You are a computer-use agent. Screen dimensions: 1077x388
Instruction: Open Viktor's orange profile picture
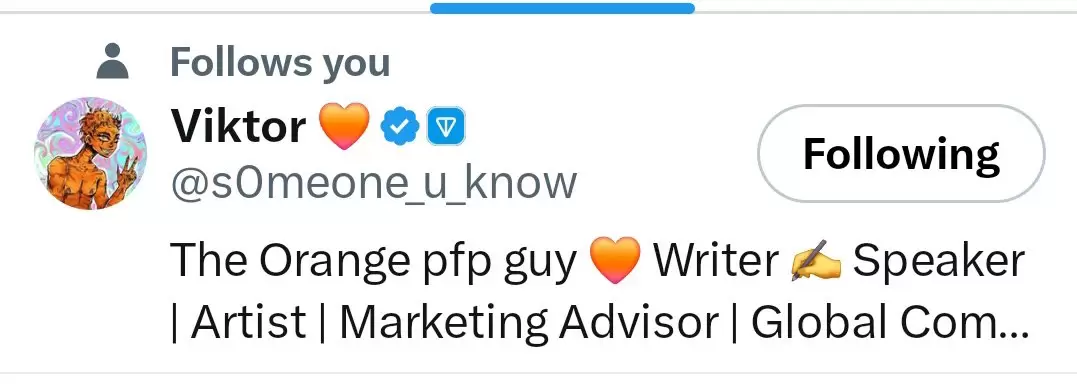point(90,153)
